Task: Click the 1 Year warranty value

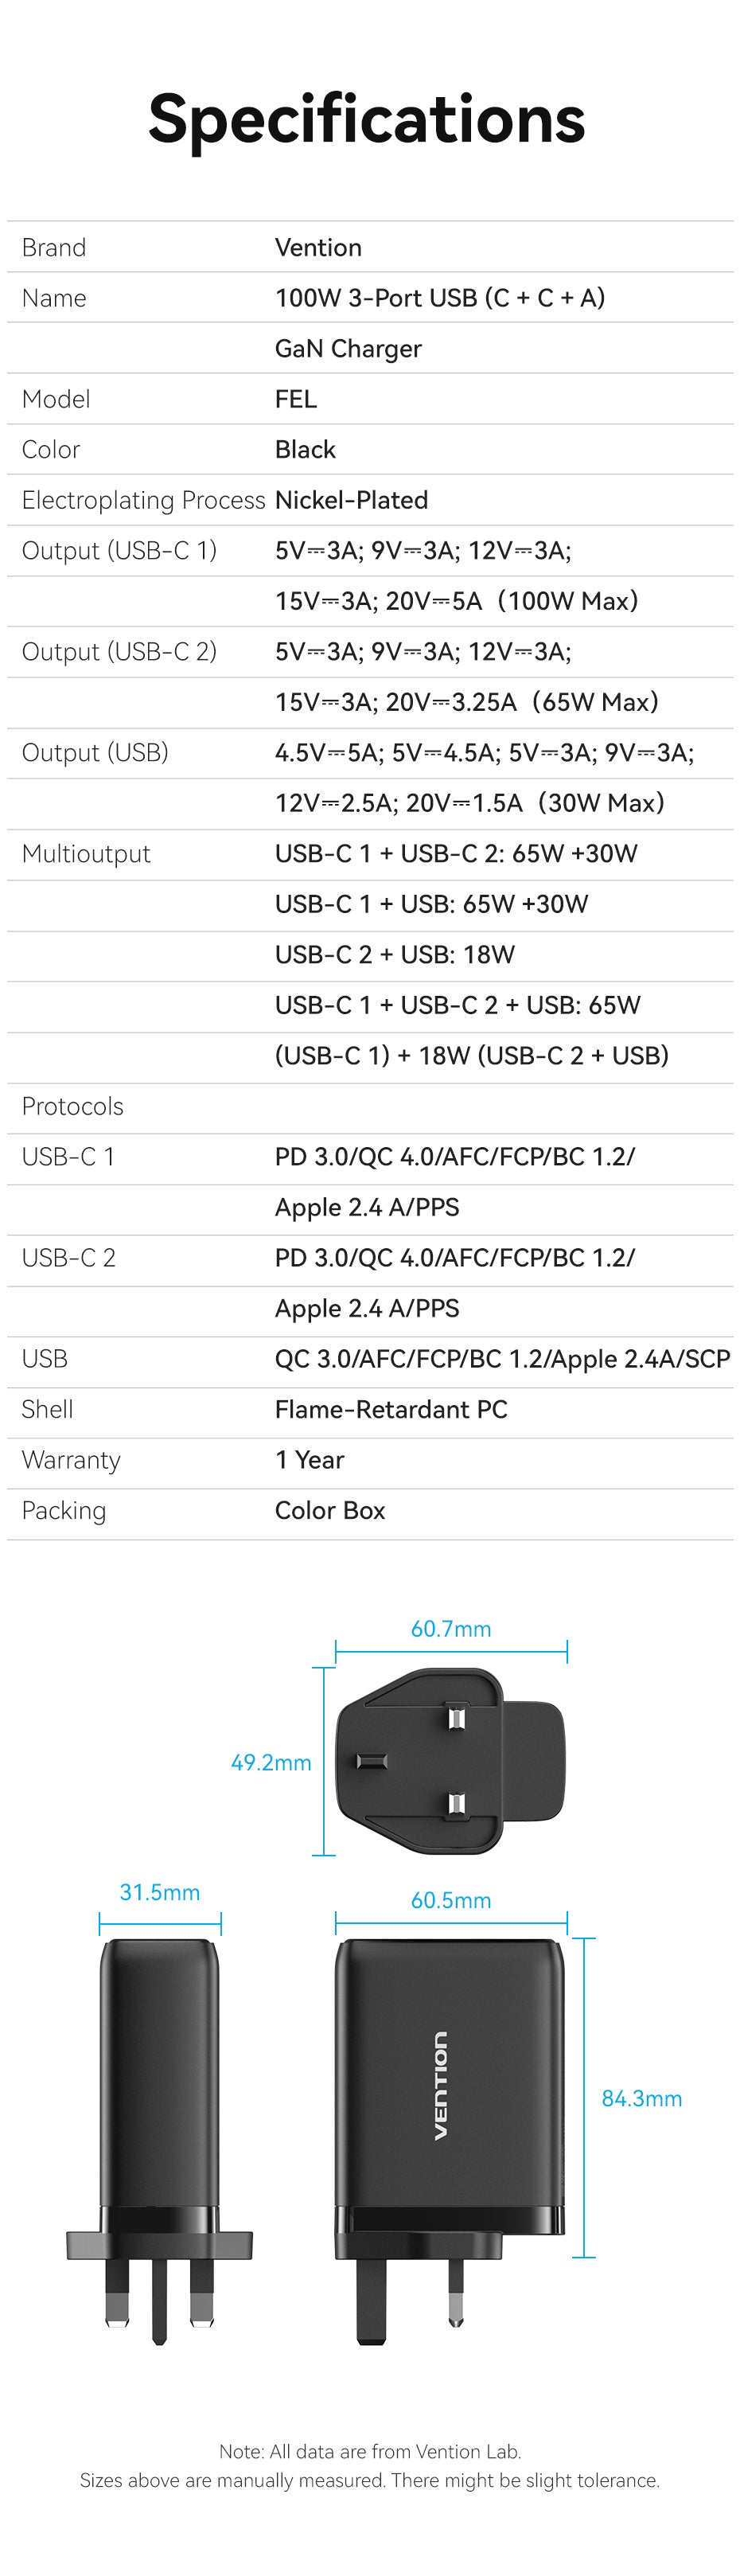Action: pyautogui.click(x=309, y=1460)
